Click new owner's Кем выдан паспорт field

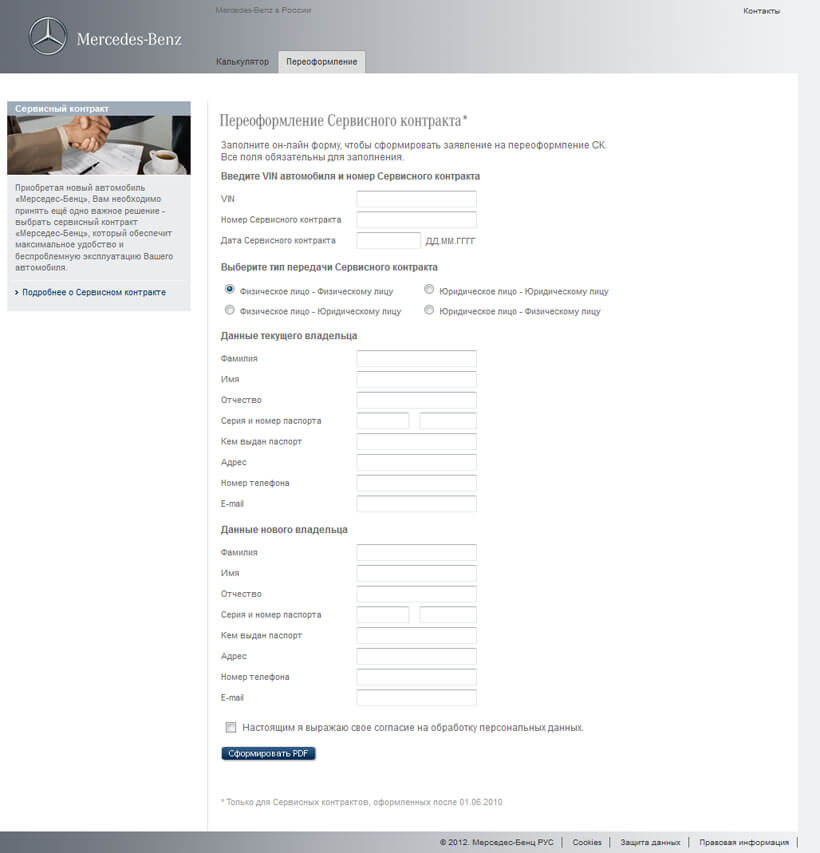coord(416,635)
